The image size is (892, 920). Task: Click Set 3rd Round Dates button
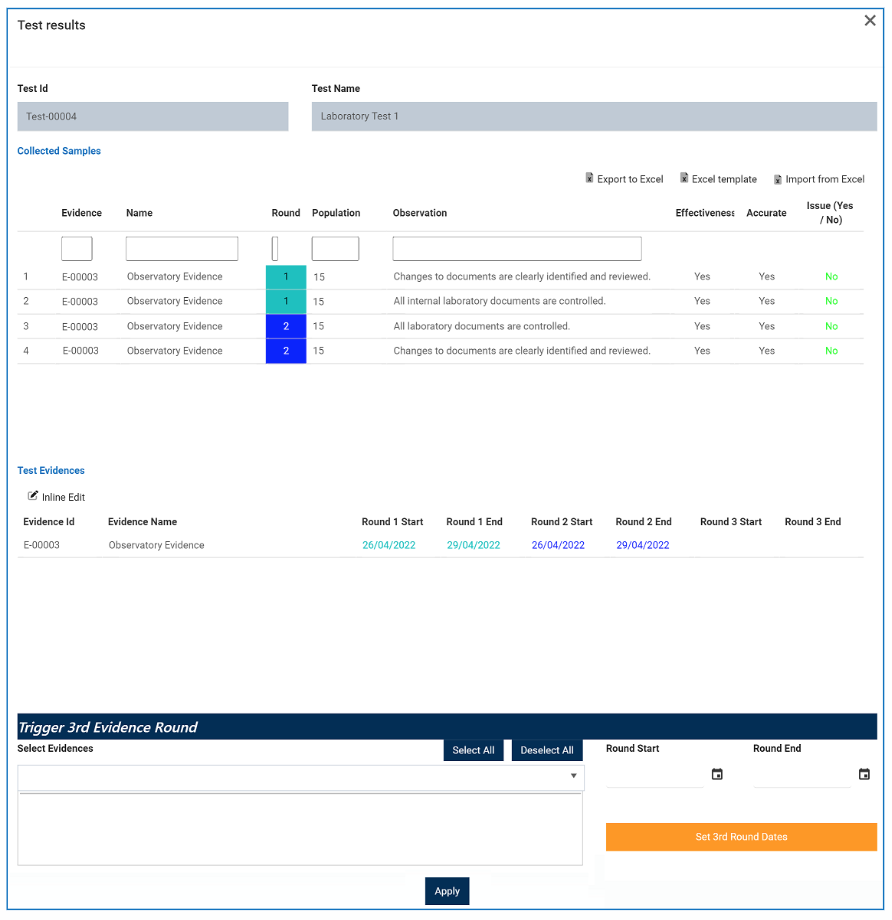point(741,837)
